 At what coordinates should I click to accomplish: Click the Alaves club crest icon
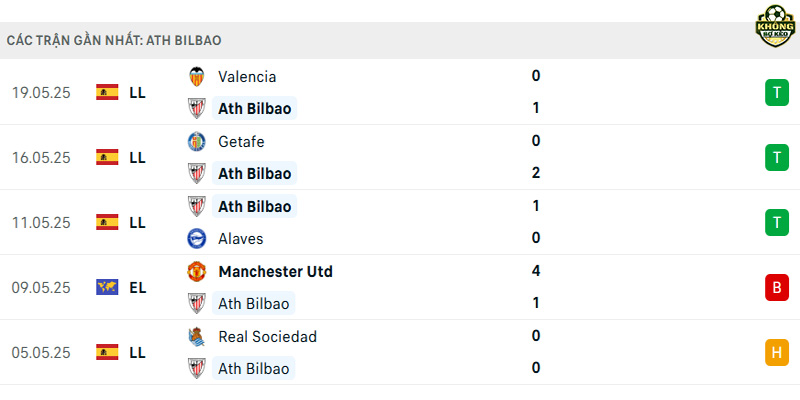(x=196, y=238)
